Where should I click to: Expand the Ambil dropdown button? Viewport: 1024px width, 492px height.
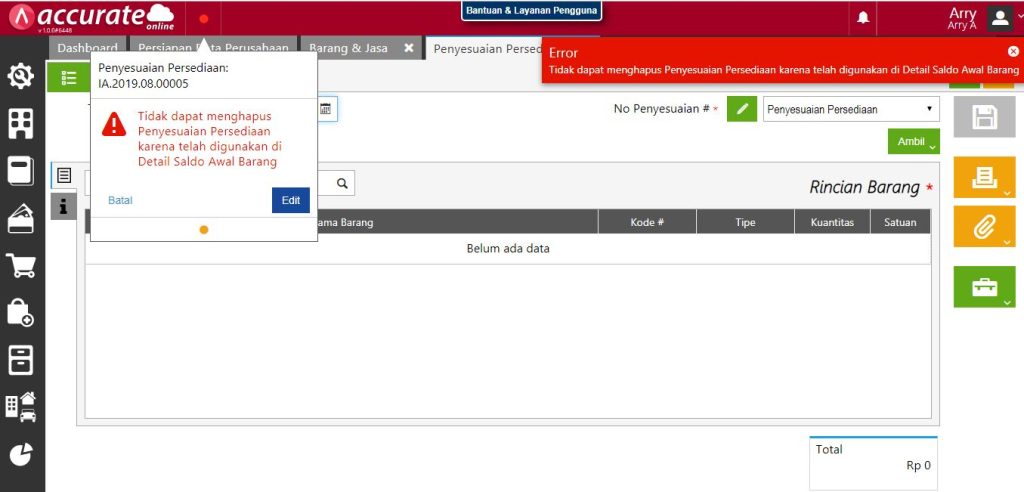coord(913,142)
